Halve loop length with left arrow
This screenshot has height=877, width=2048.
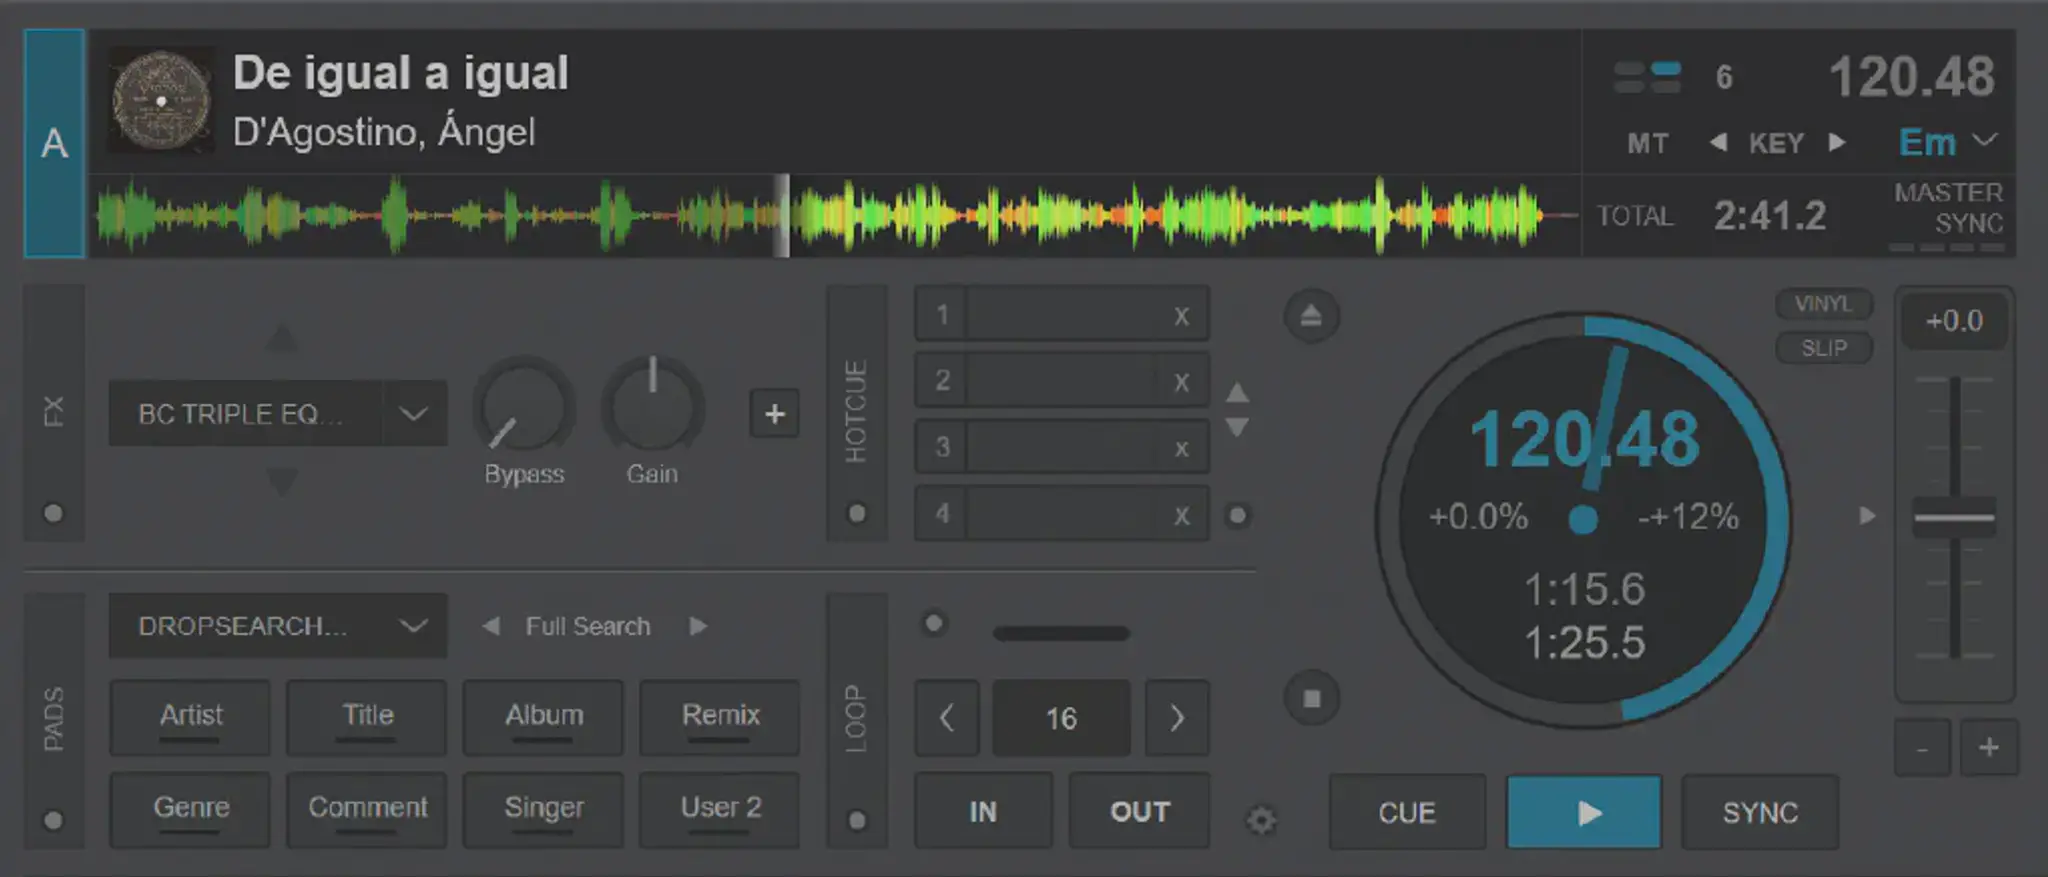(x=946, y=718)
